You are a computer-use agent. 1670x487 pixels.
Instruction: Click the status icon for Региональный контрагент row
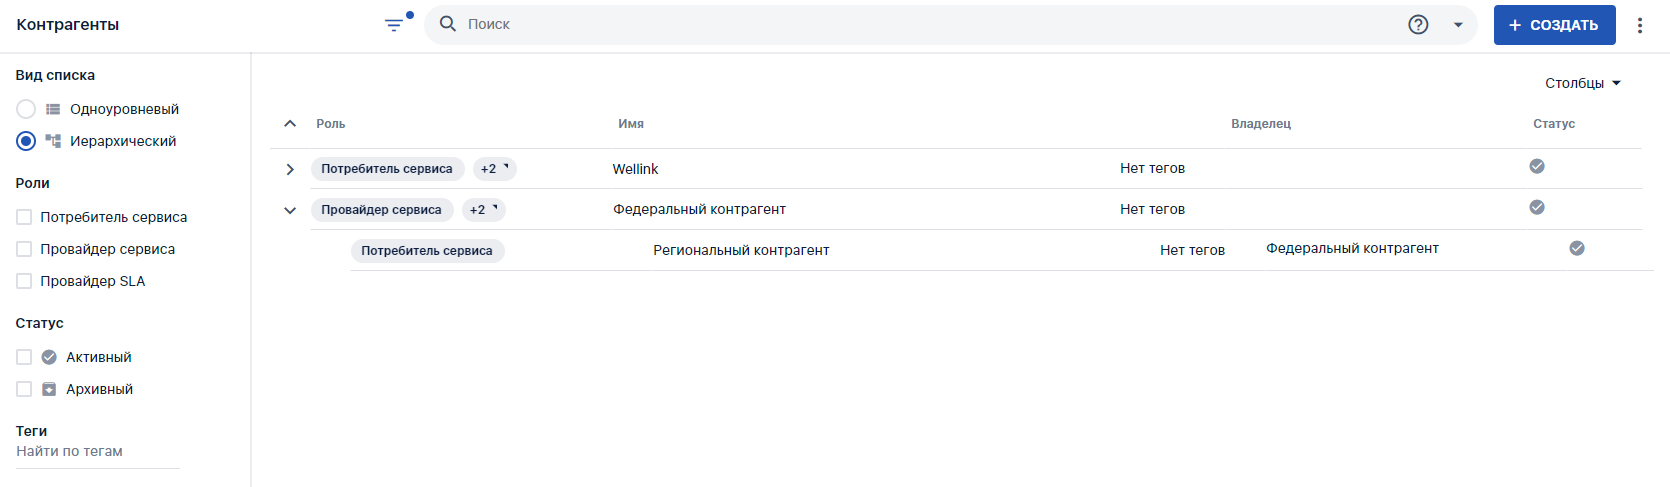[x=1577, y=248]
